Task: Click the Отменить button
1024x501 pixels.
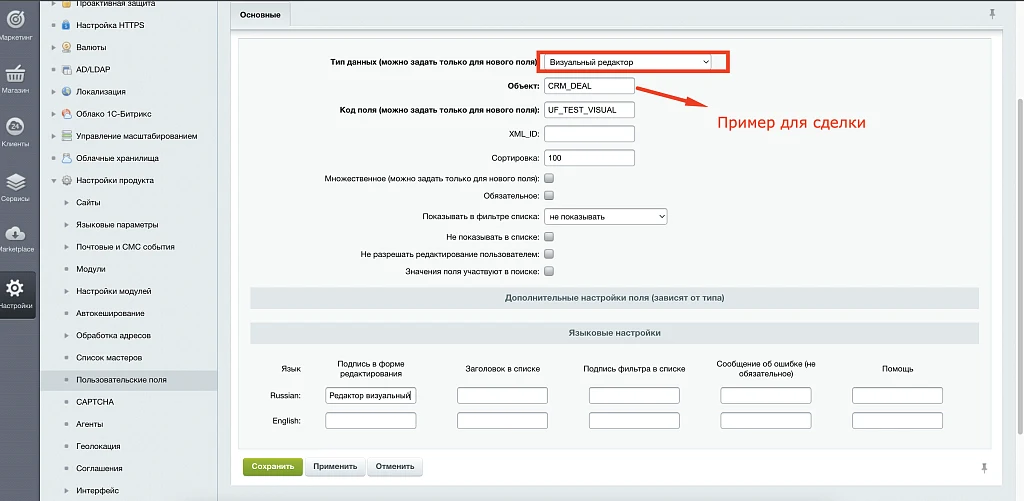Action: pos(395,466)
